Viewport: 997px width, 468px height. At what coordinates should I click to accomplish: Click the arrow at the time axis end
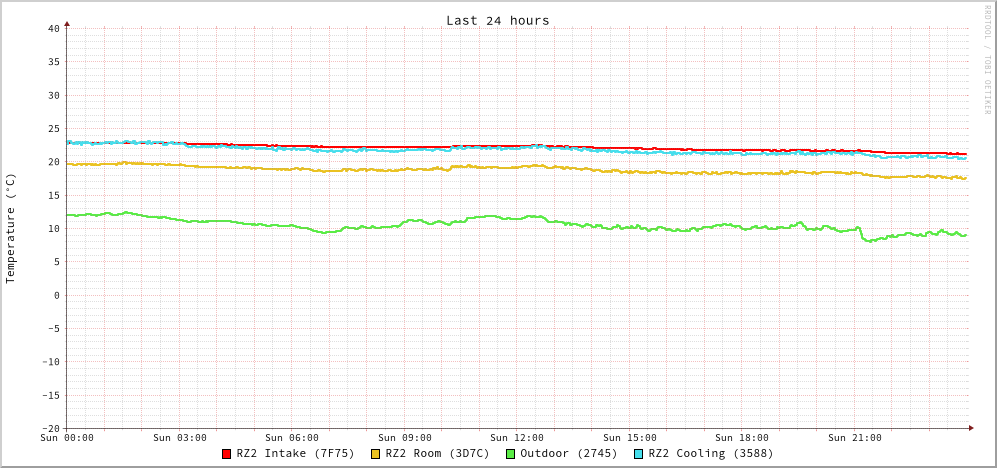point(970,428)
